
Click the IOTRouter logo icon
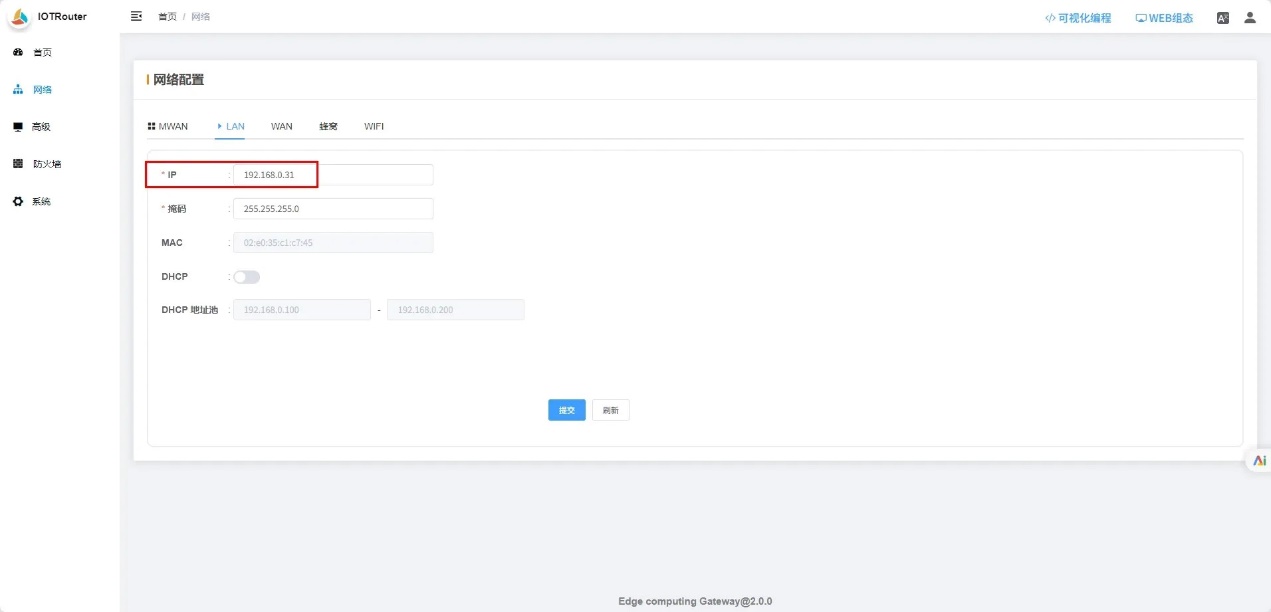tap(20, 17)
